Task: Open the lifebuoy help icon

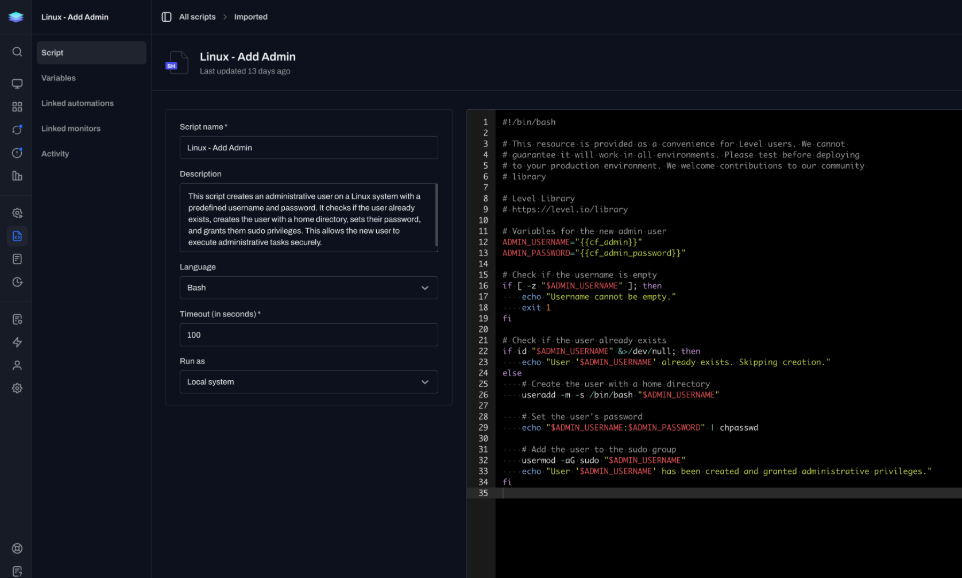Action: click(17, 549)
